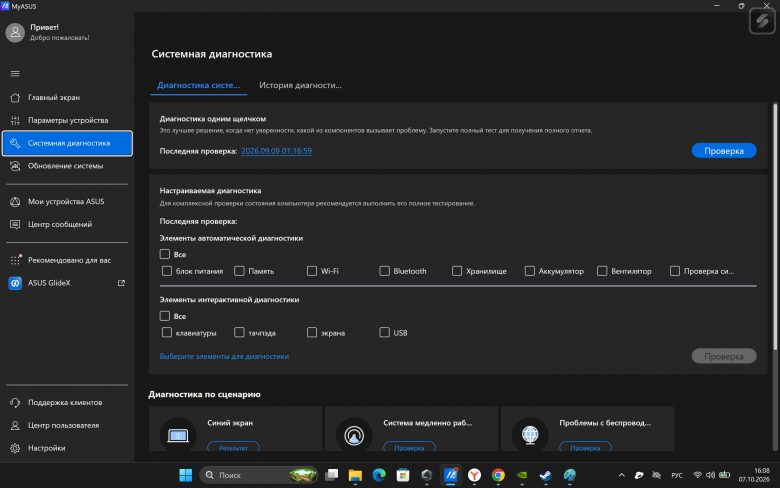Open Task View on the taskbar
Screen dimensions: 780x488
[x=331, y=476]
